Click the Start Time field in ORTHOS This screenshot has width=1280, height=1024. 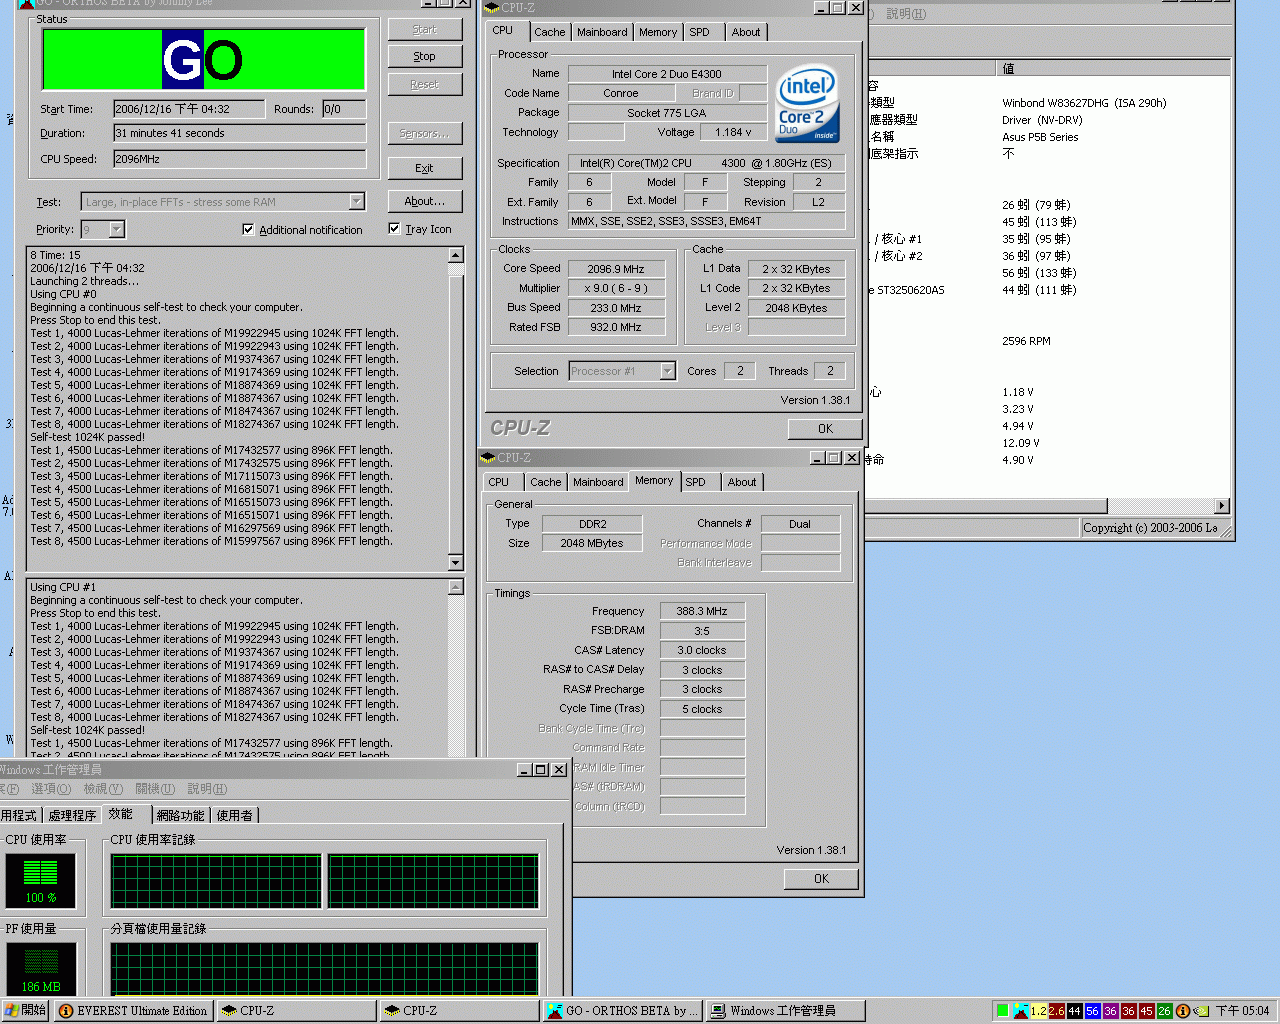[x=188, y=109]
